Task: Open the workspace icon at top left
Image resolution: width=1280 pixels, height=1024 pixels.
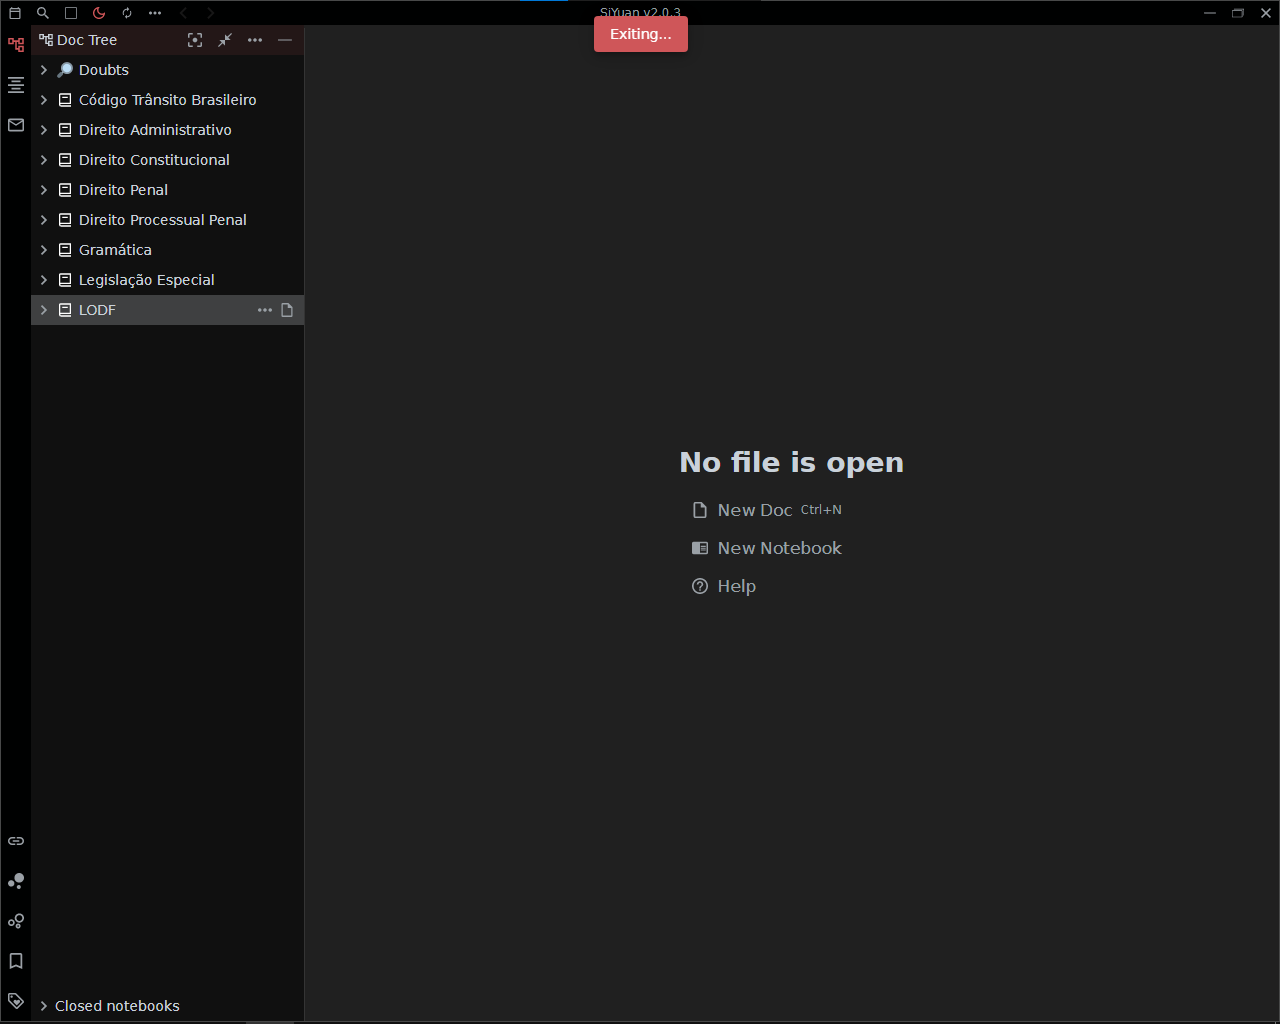Action: point(14,12)
